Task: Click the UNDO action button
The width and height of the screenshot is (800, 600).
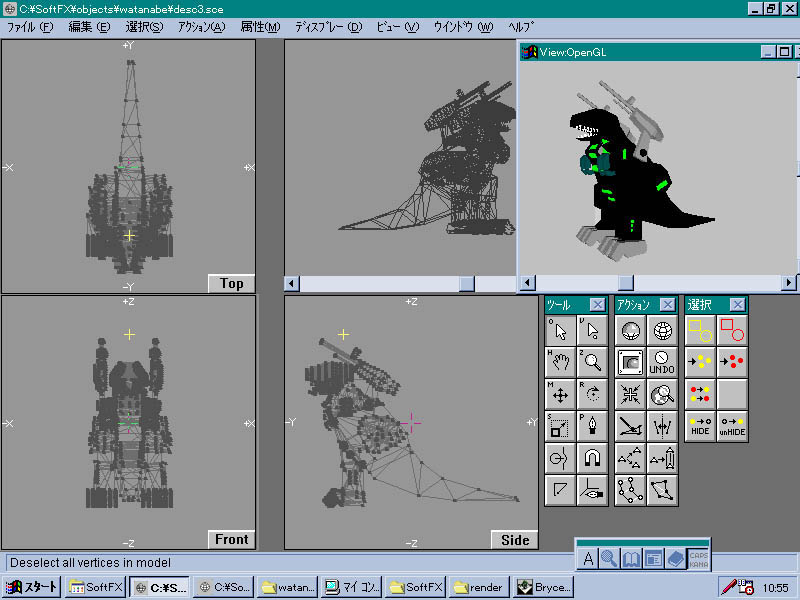Action: click(x=661, y=362)
